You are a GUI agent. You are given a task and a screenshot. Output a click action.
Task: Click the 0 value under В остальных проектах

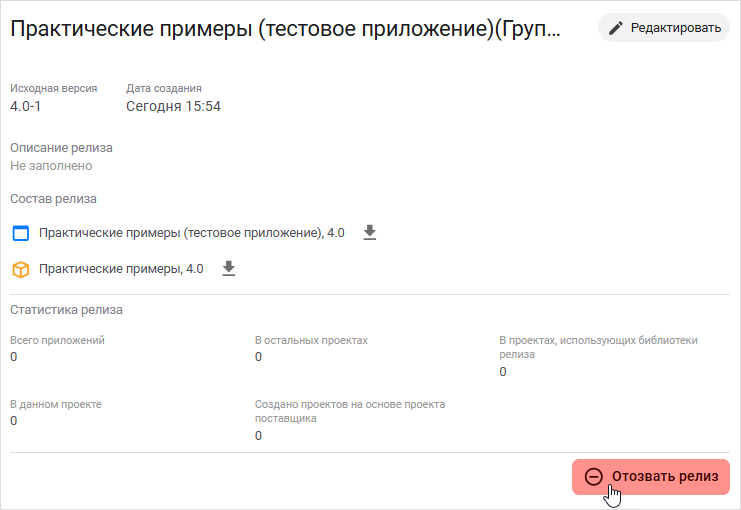[x=258, y=357]
